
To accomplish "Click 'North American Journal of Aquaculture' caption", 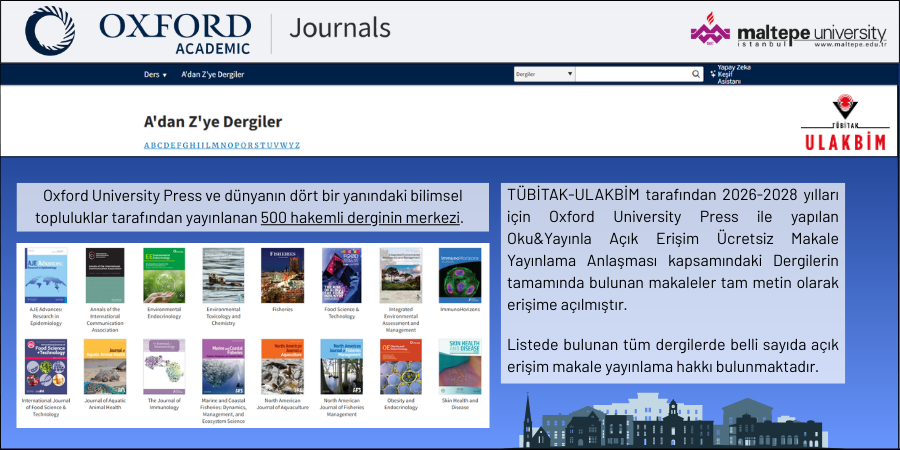I will tap(282, 404).
